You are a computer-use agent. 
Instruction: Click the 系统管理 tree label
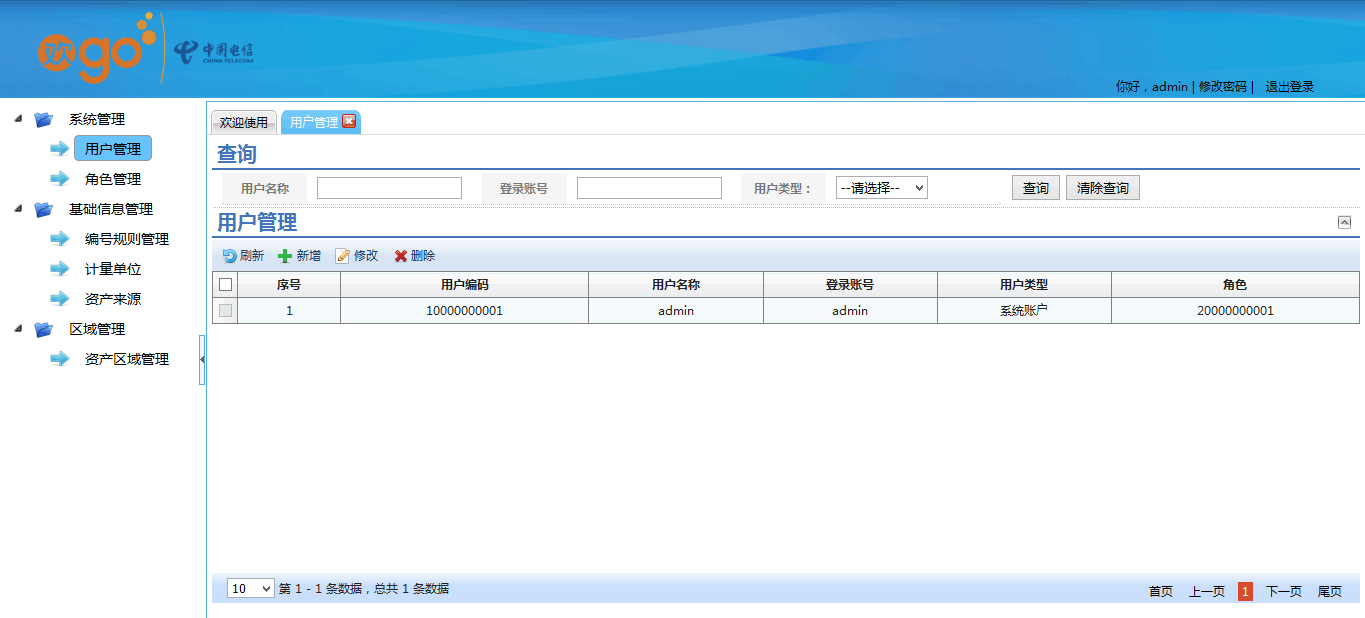pyautogui.click(x=97, y=119)
